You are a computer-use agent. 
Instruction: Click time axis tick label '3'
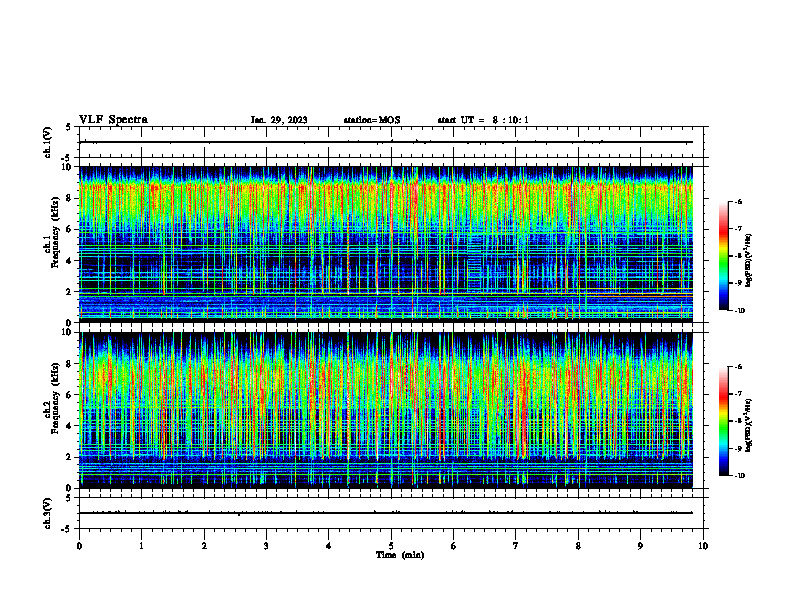tap(266, 546)
